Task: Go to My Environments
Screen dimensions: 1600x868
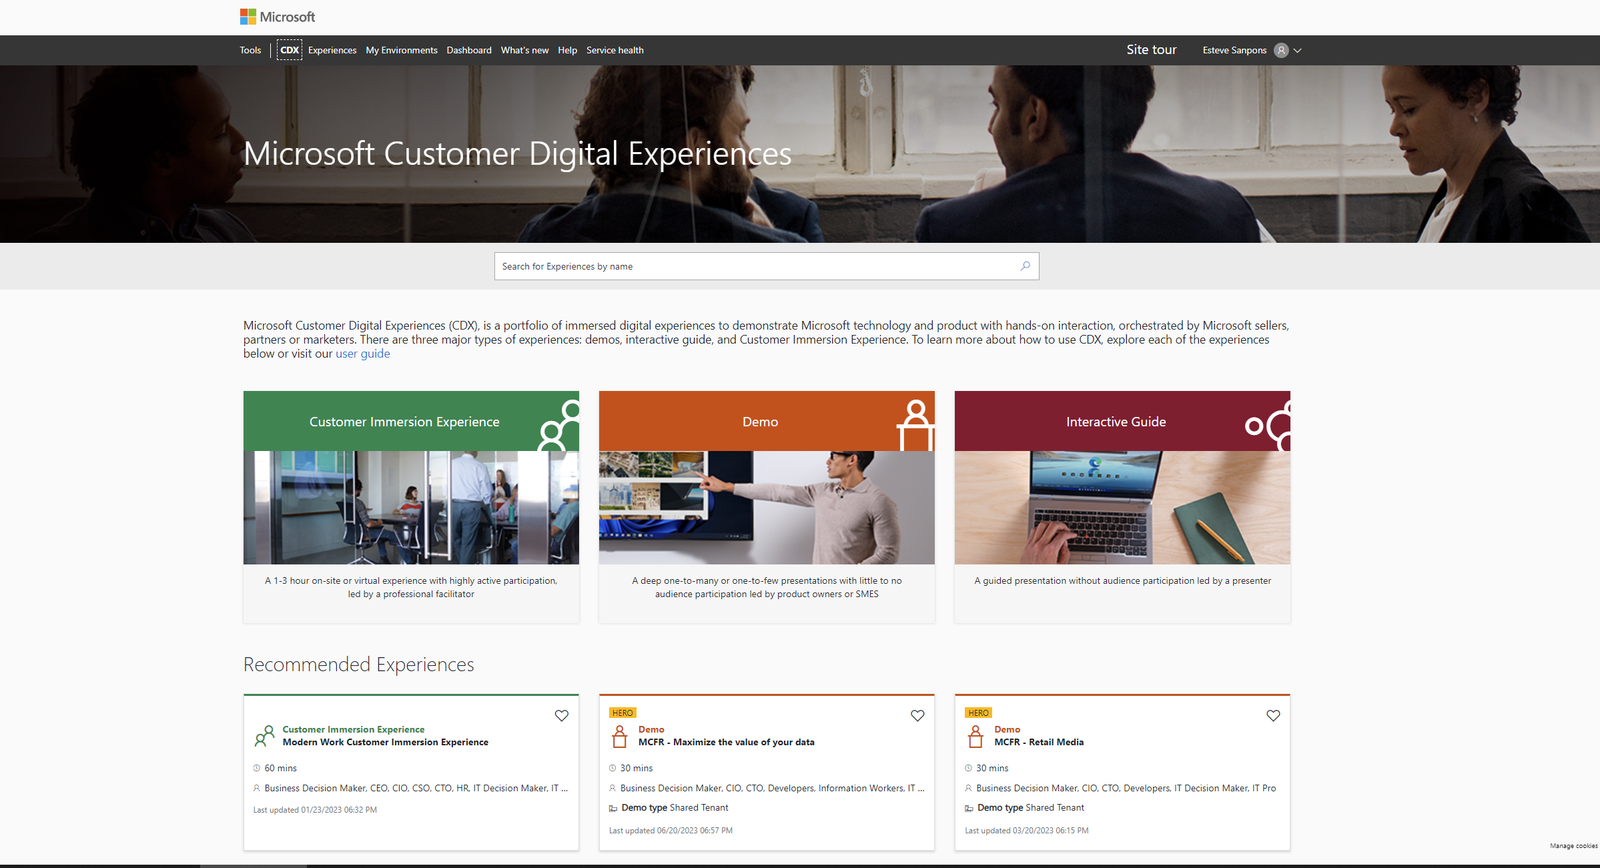Action: click(x=401, y=50)
